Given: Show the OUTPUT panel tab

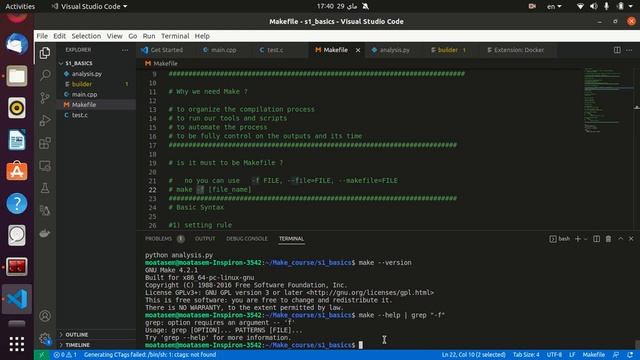Looking at the screenshot, I should point(205,239).
